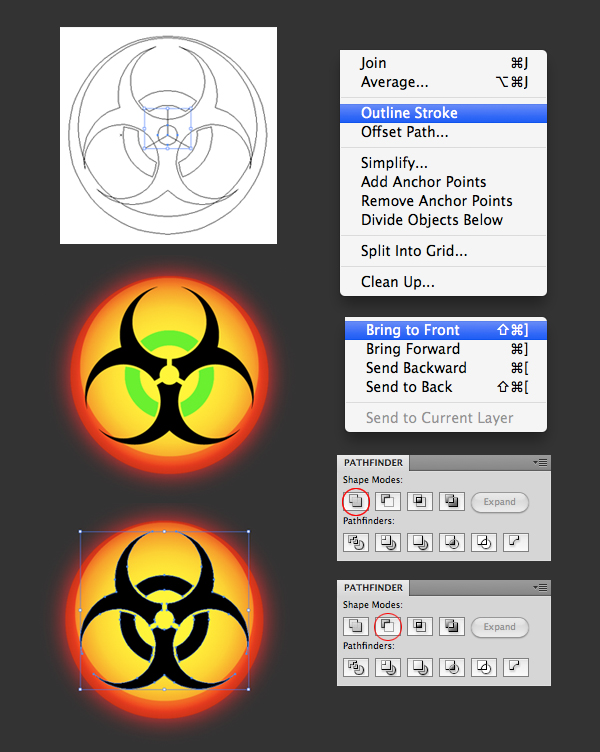Click the red-circled Unite icon in Pathfinder
600x752 pixels.
coord(355,502)
